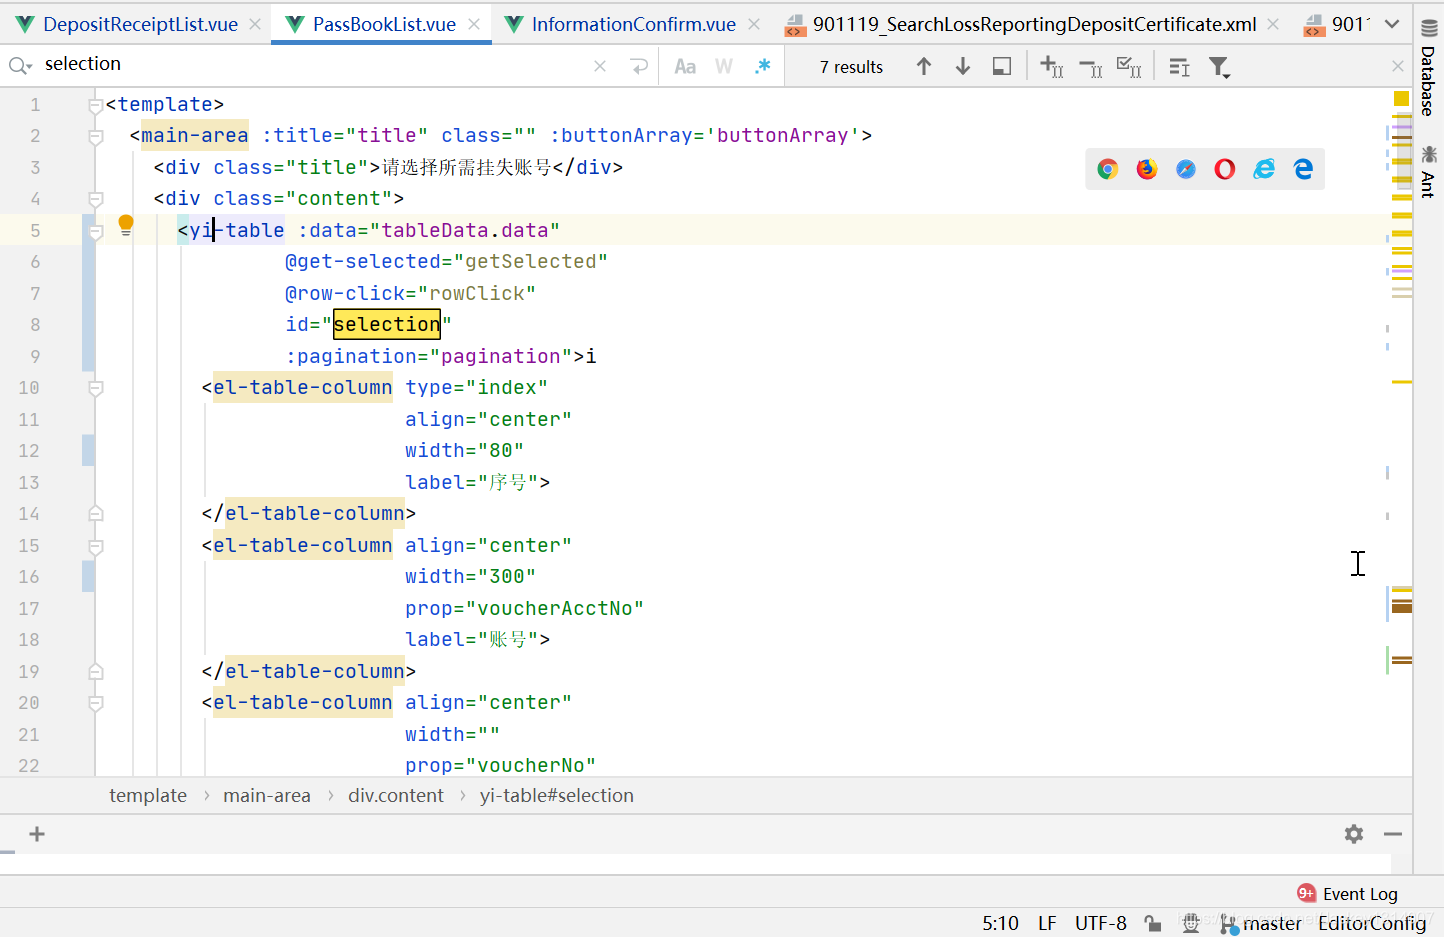Toggle Regex (.*) search option

click(763, 66)
